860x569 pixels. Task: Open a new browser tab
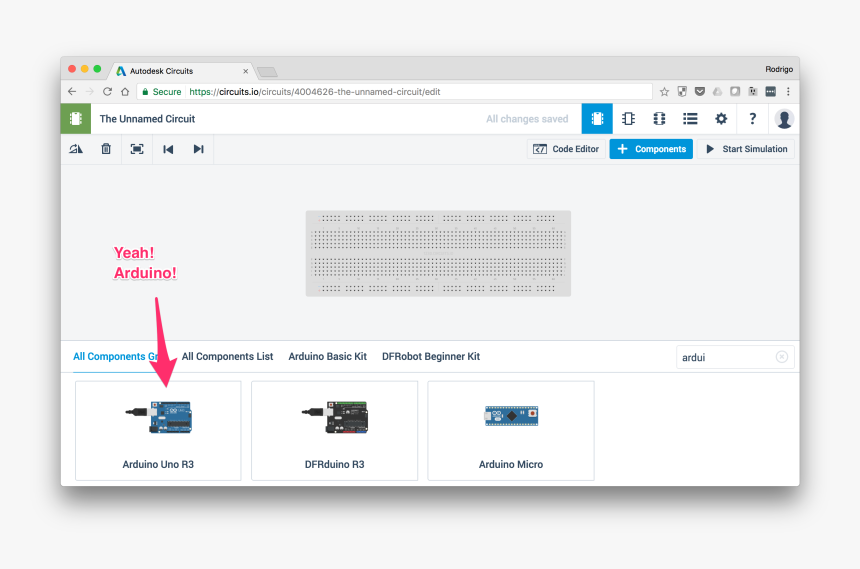(x=267, y=72)
